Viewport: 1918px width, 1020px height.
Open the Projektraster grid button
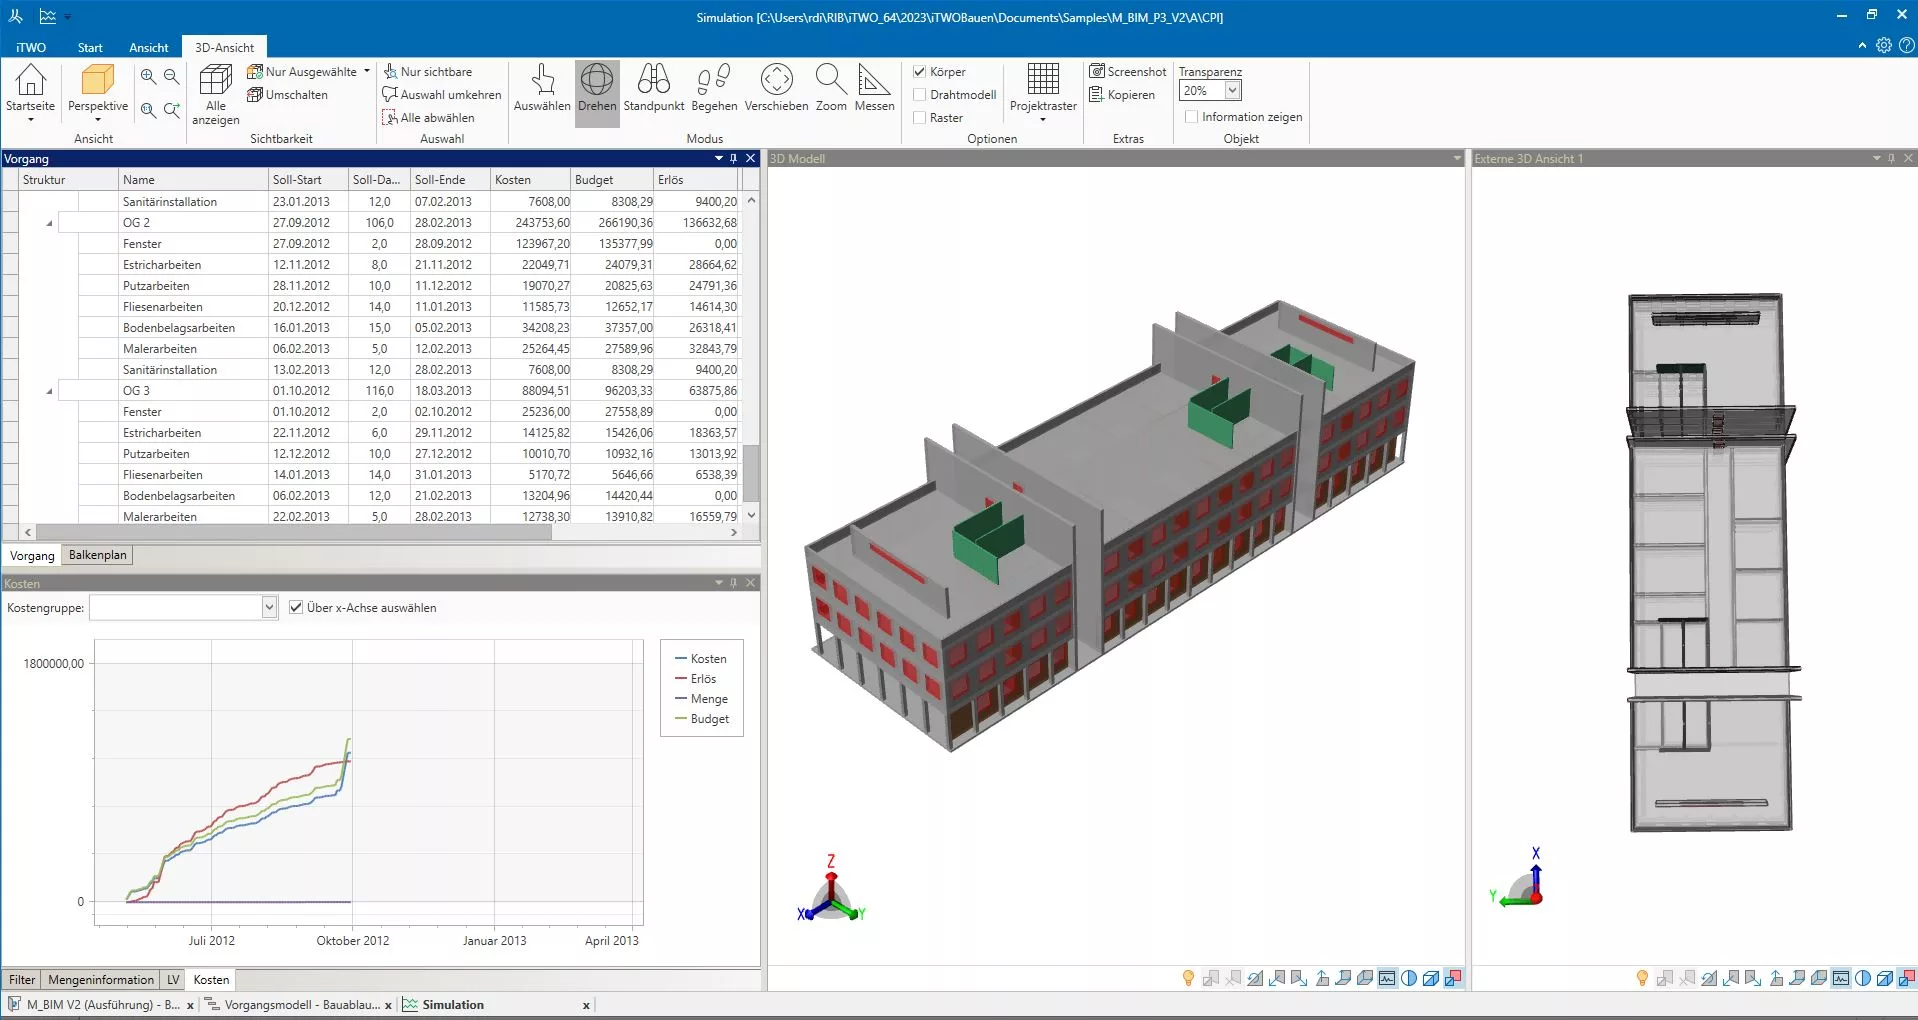point(1043,92)
